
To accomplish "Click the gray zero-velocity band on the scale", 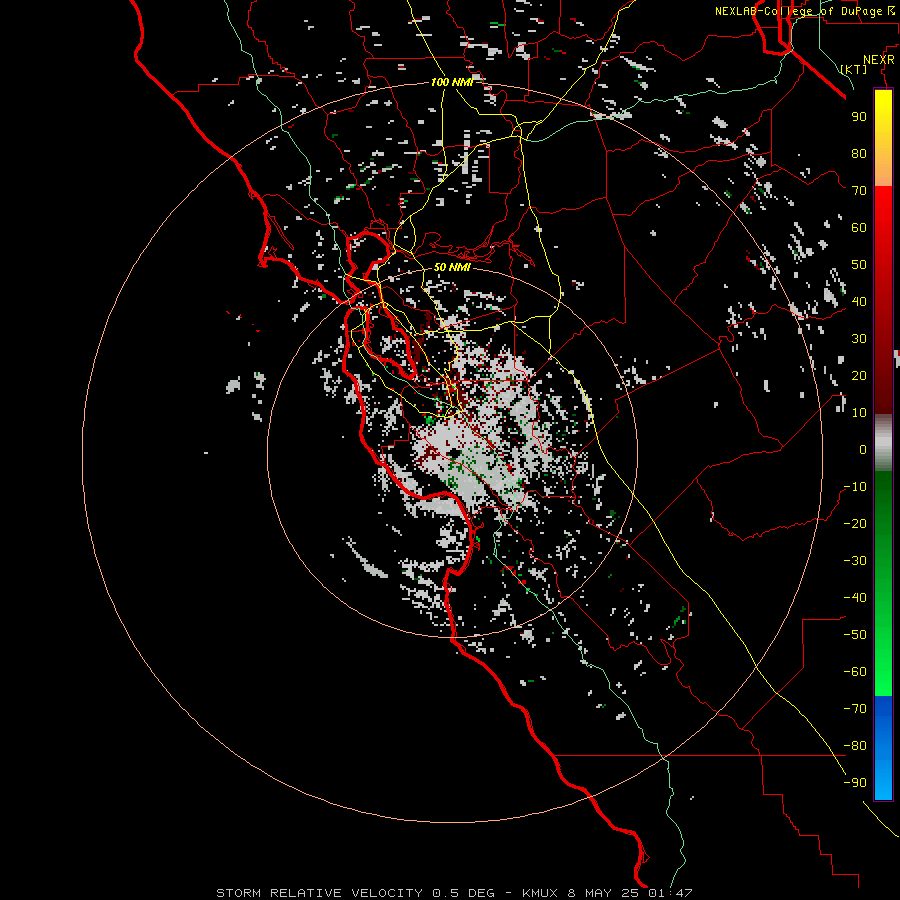I will click(x=883, y=444).
